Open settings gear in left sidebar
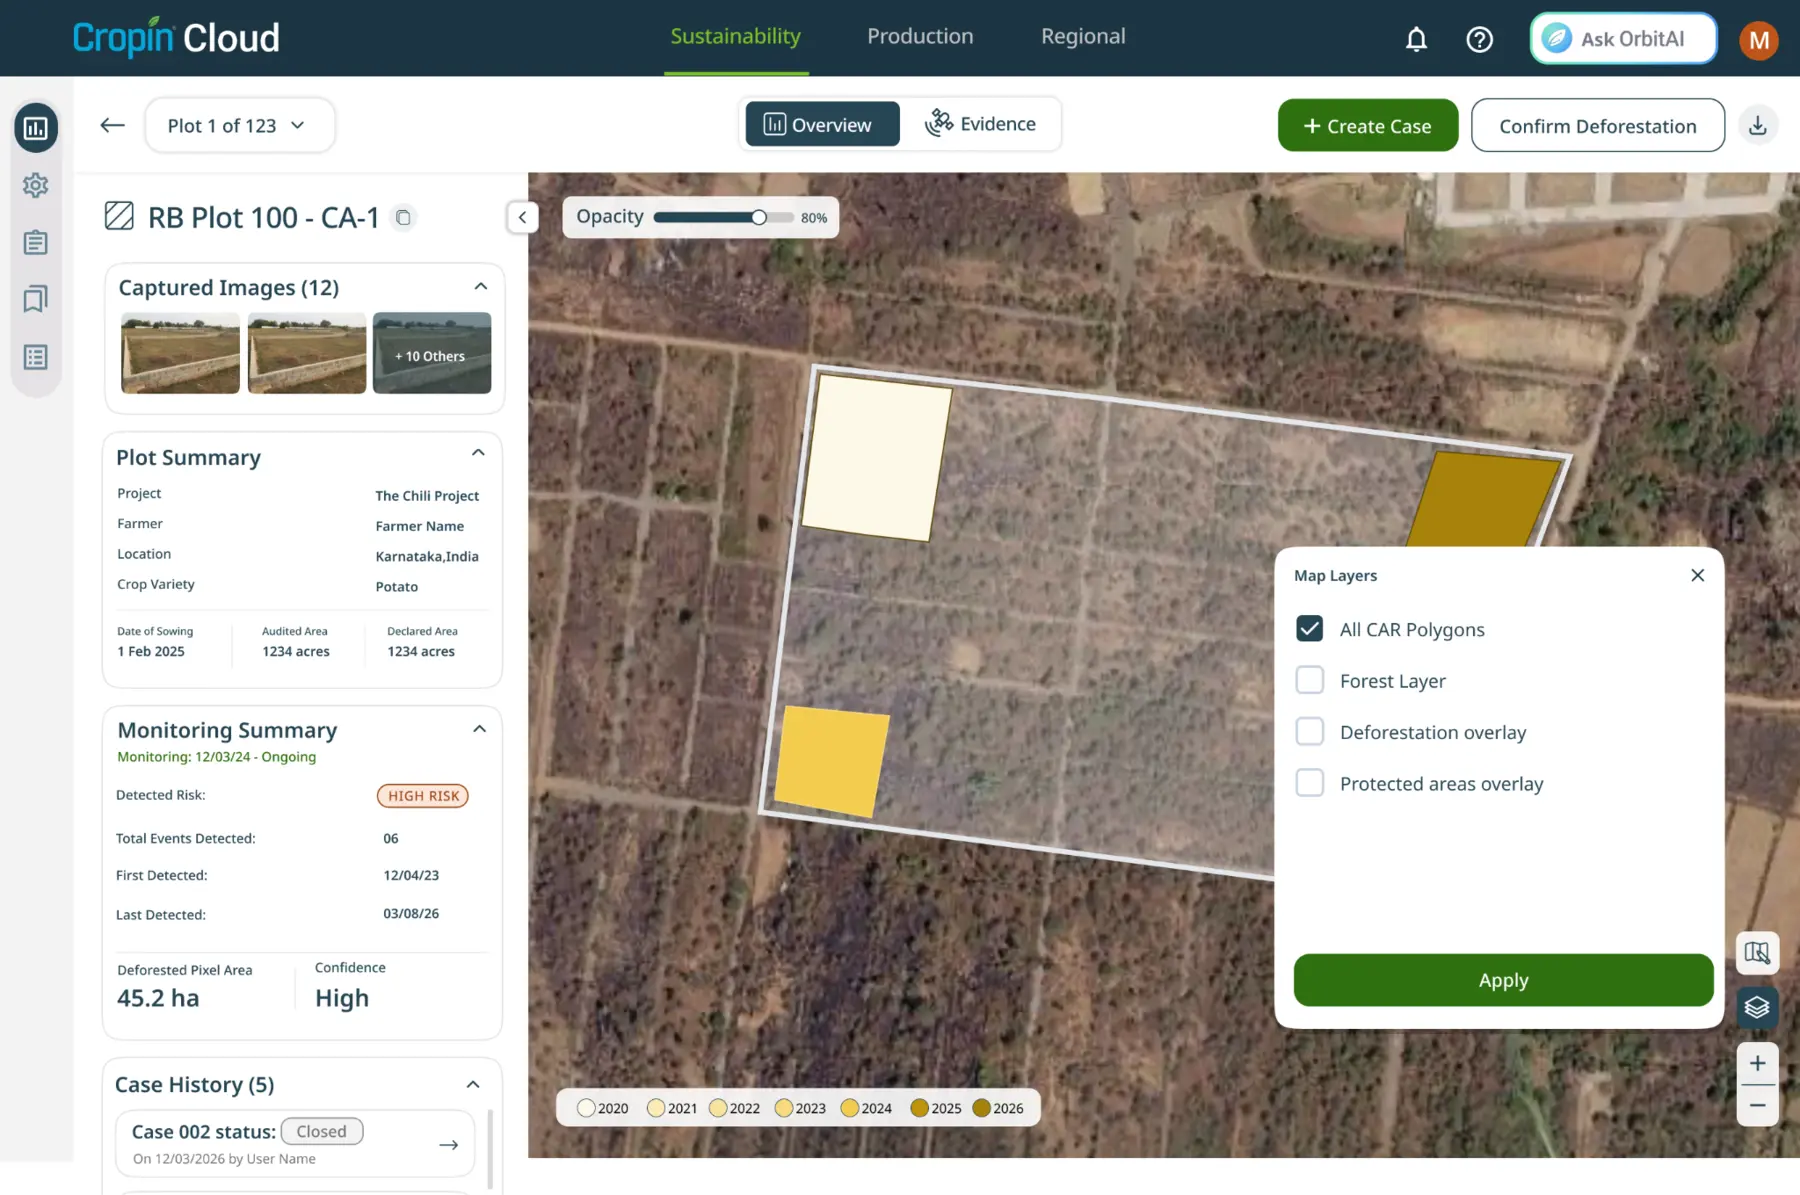Viewport: 1800px width, 1195px height. pos(36,185)
